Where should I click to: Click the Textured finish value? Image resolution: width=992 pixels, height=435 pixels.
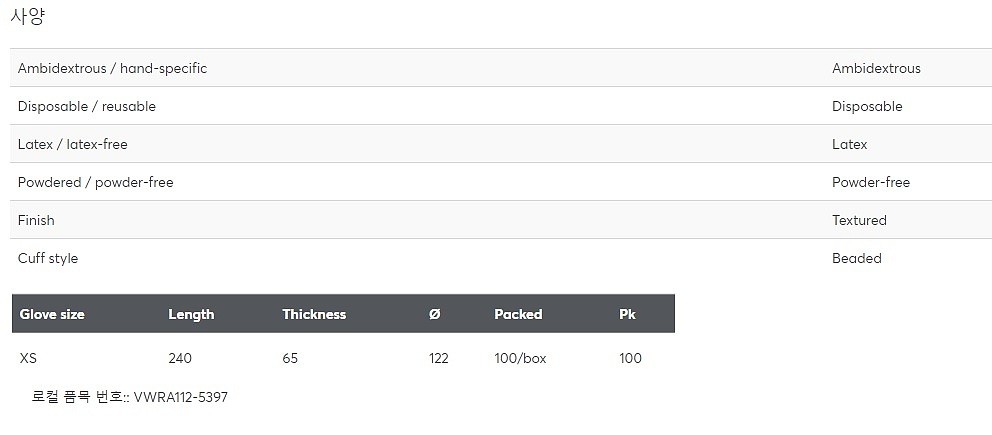pyautogui.click(x=859, y=220)
